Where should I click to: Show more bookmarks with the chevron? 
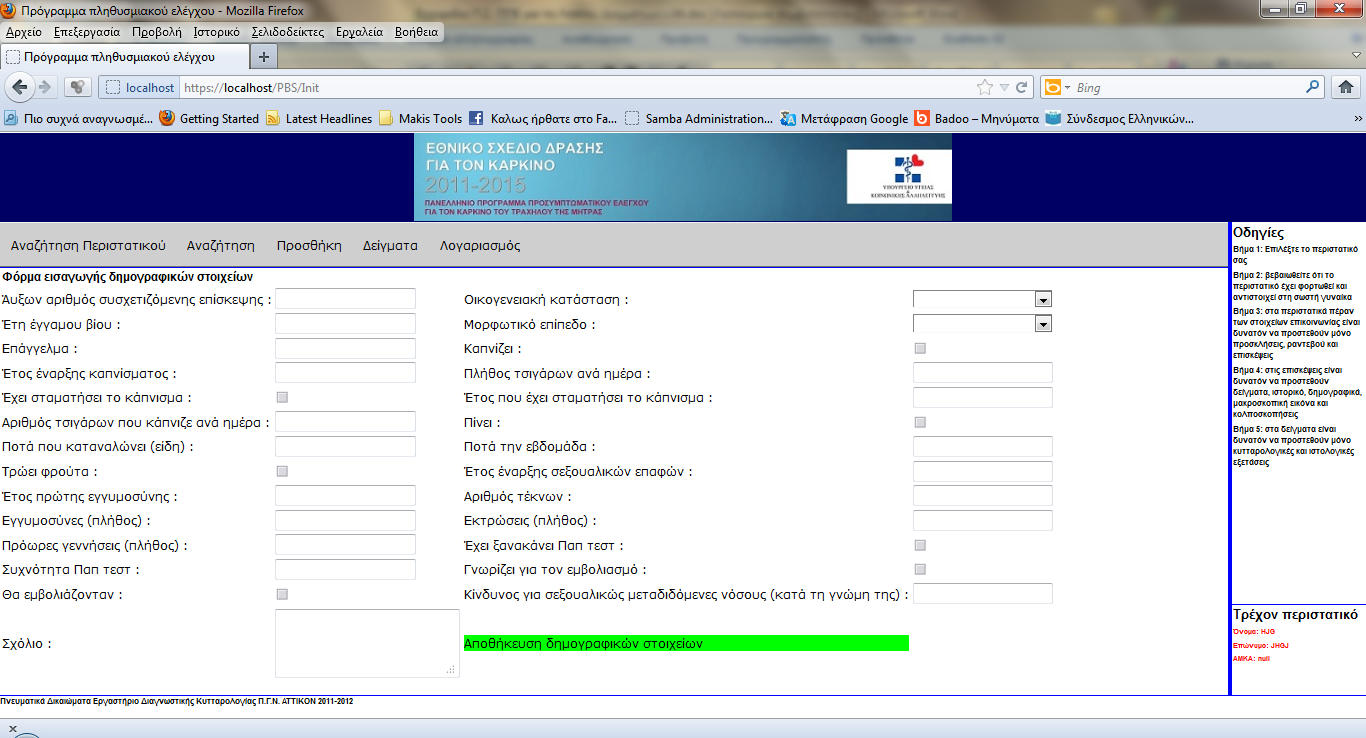click(x=1357, y=118)
